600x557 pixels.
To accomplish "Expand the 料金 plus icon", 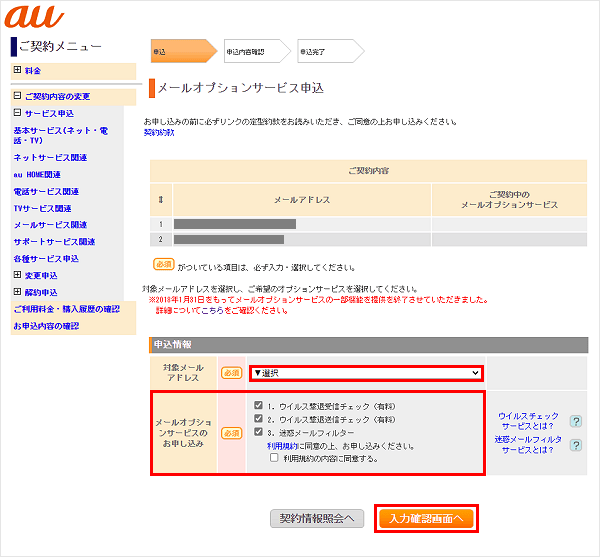I will point(17,71).
